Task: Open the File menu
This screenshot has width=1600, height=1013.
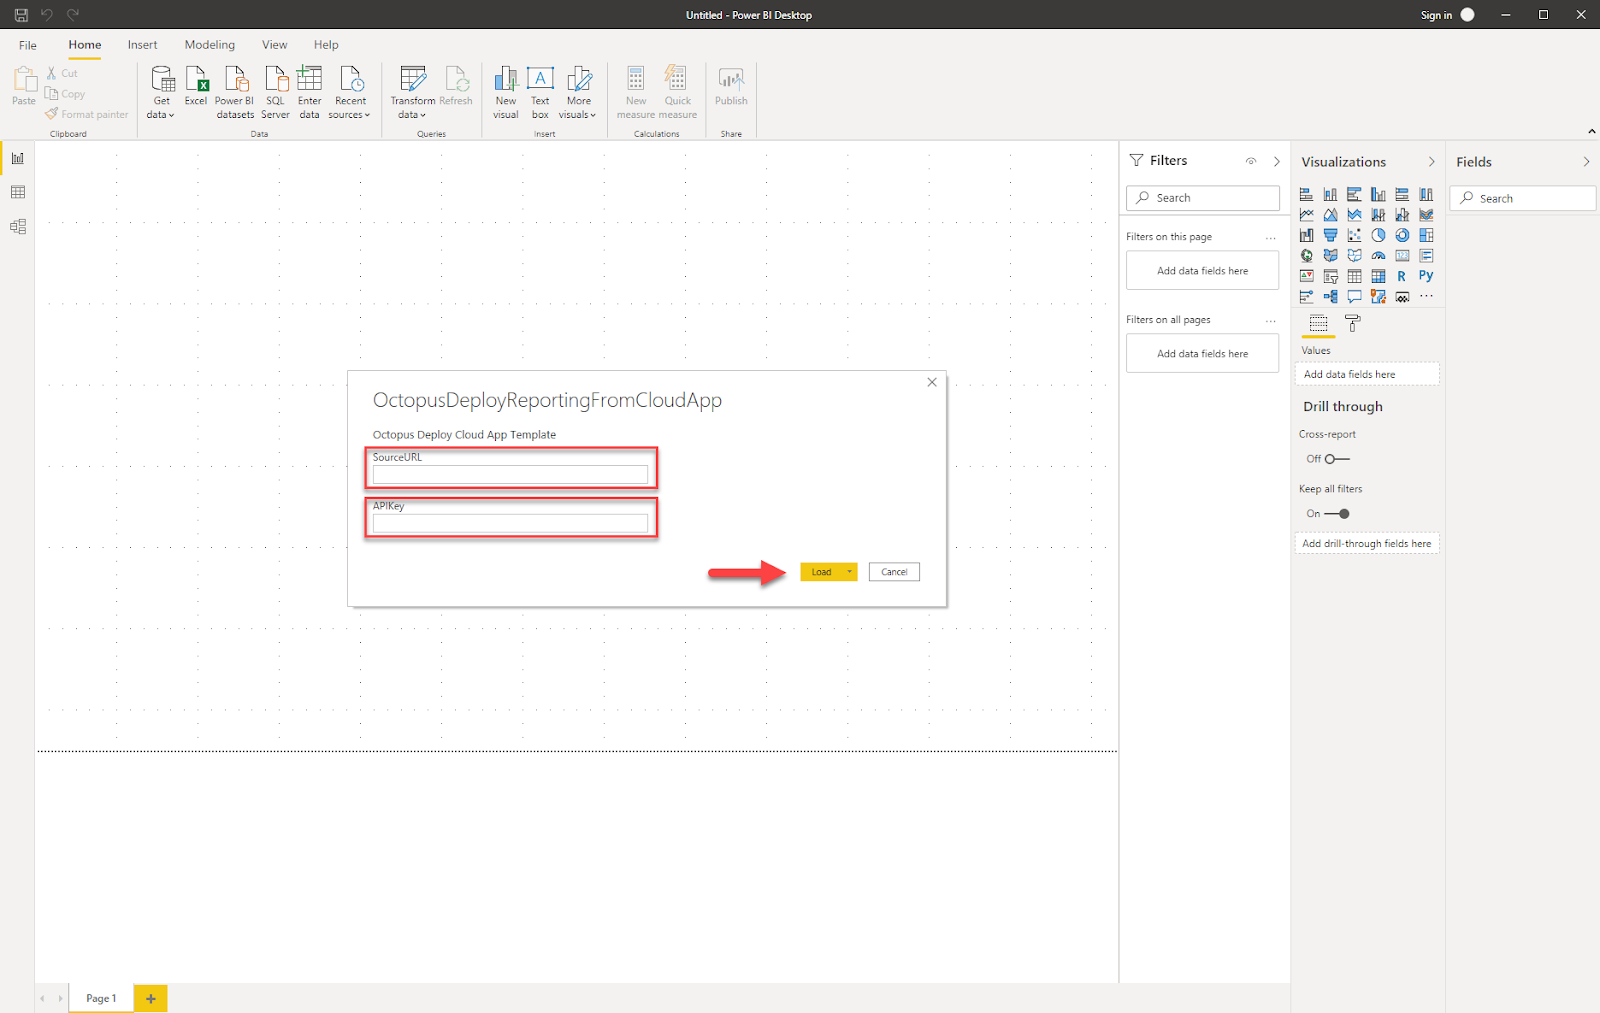Action: coord(28,45)
